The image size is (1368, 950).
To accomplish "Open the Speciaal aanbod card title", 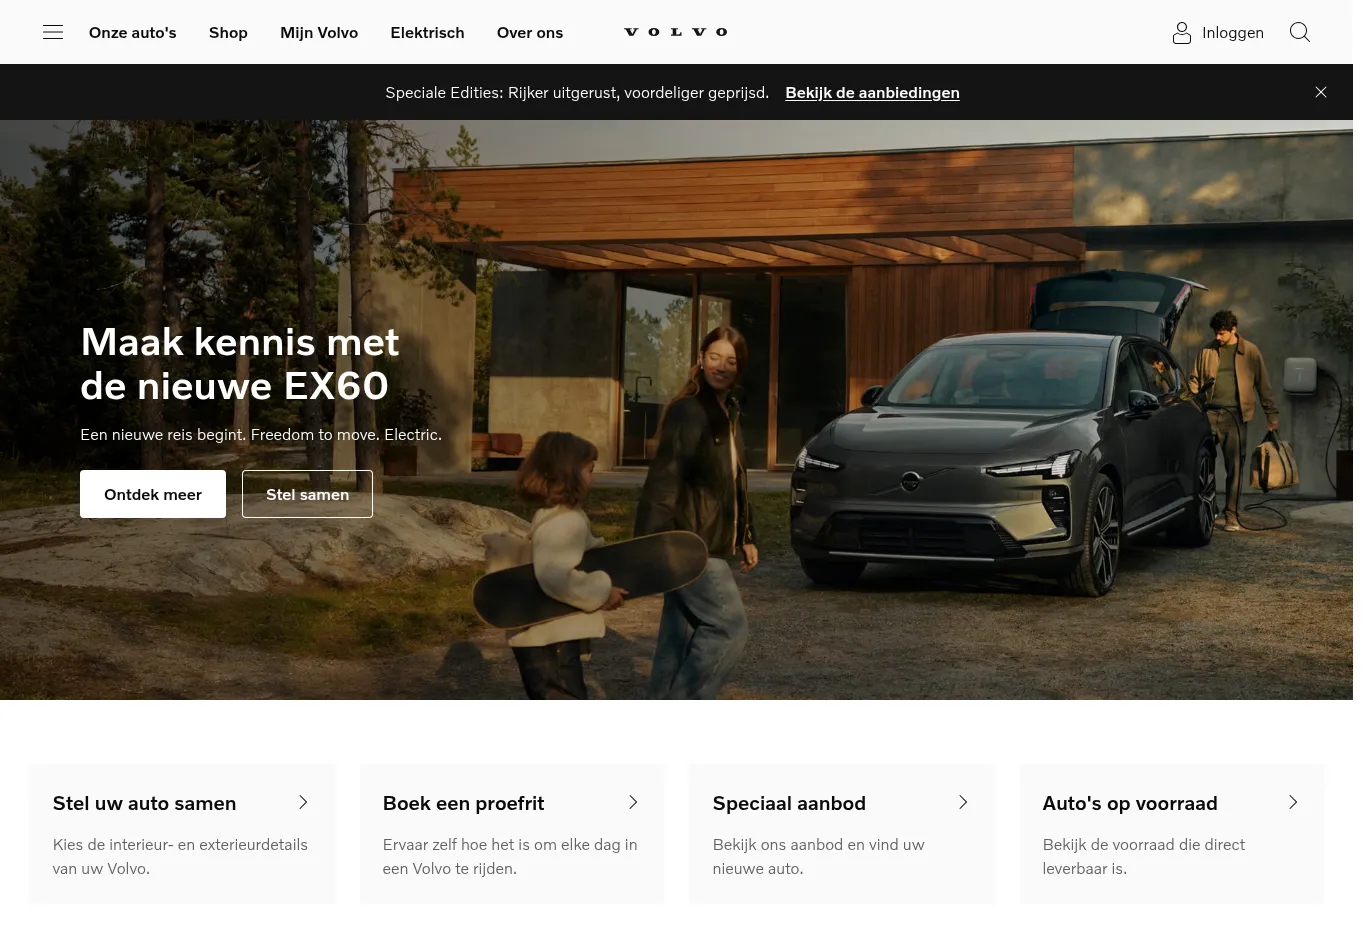I will tap(789, 803).
